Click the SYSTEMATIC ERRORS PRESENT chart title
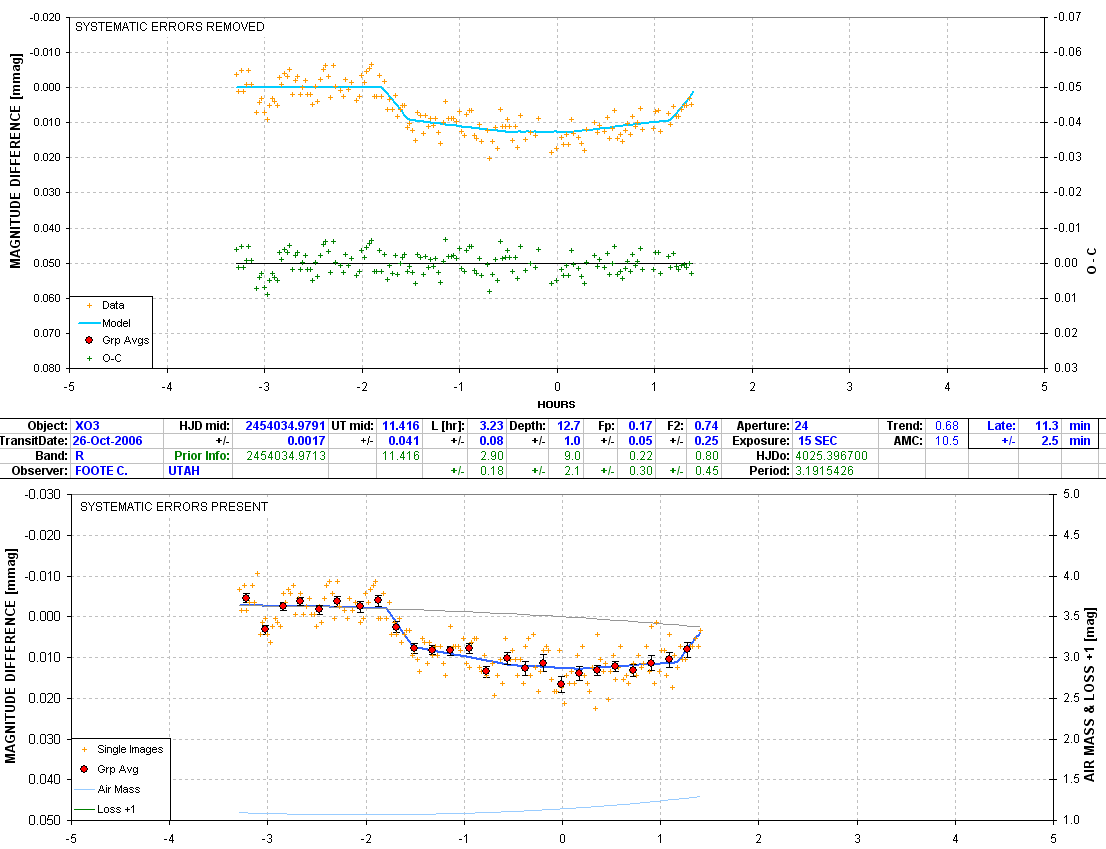The width and height of the screenshot is (1106, 849). pos(172,507)
